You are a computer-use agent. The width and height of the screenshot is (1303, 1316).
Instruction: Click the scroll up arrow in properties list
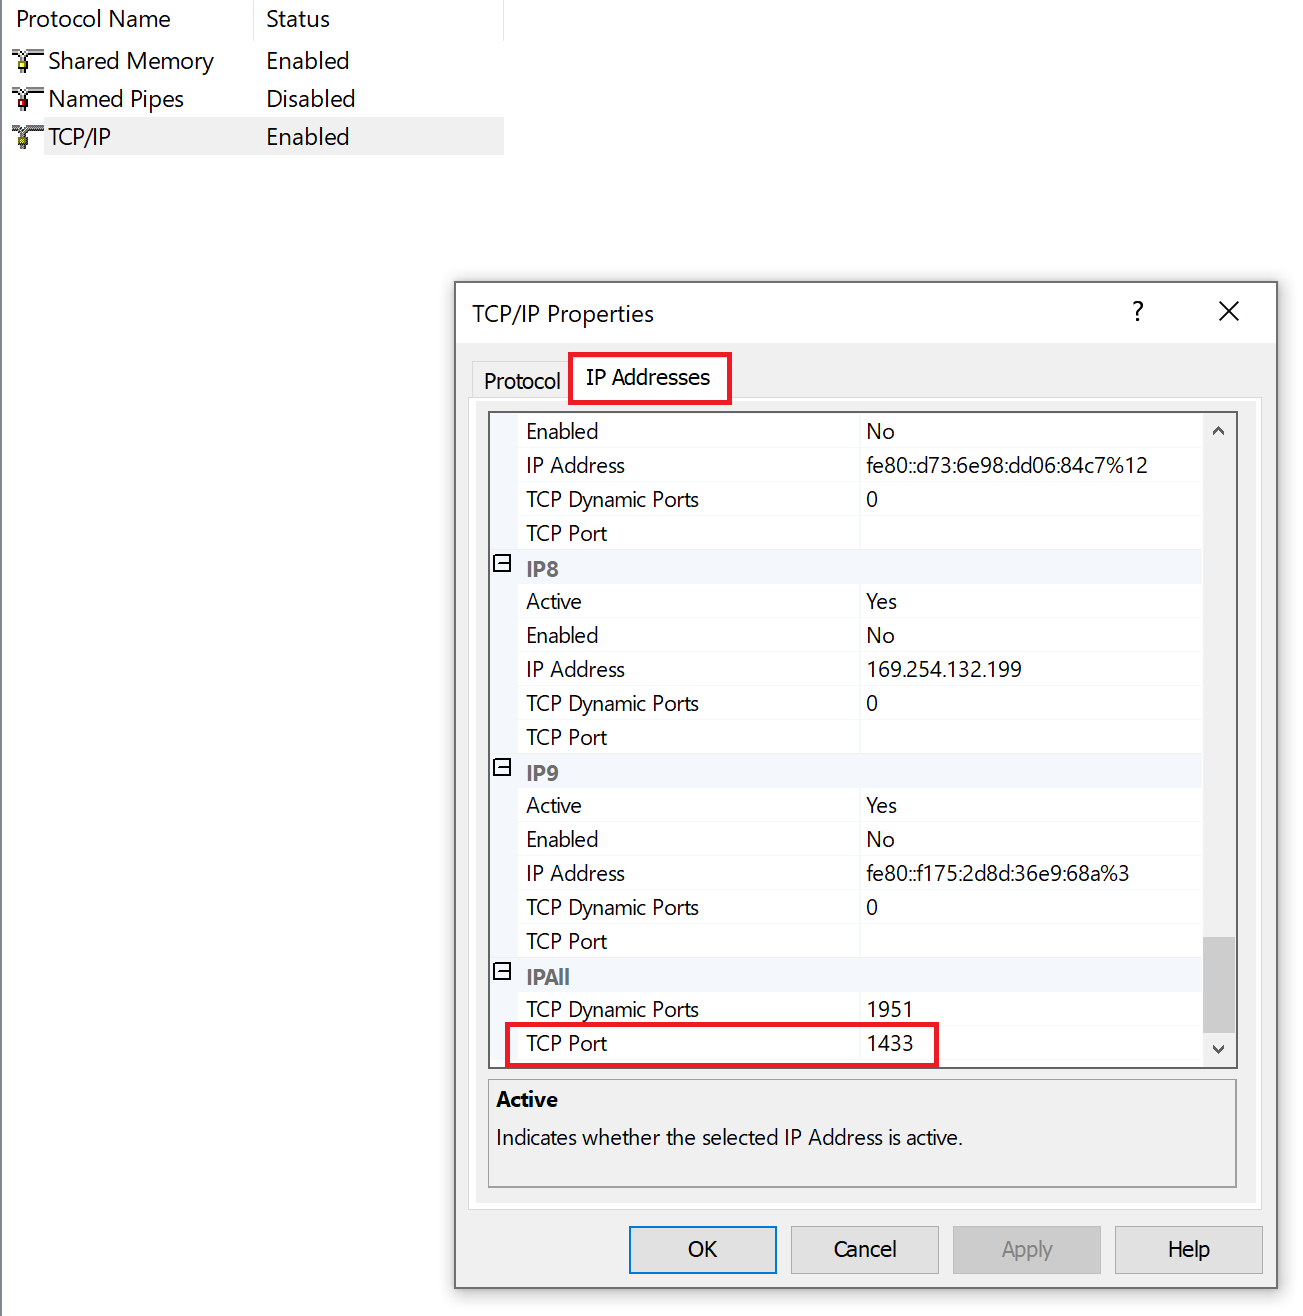click(x=1218, y=431)
